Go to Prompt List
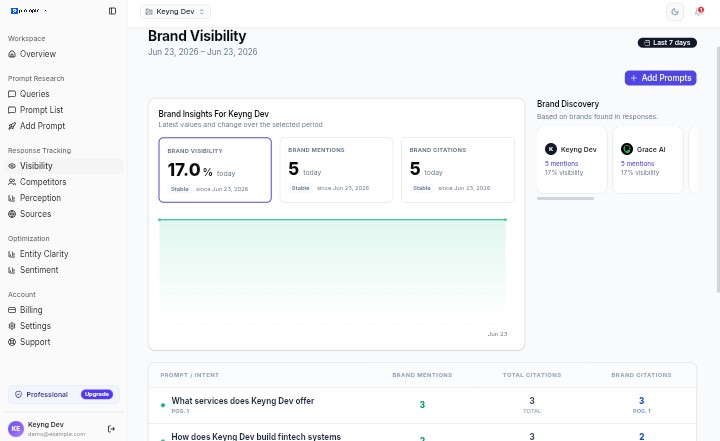Viewport: 720px width, 441px height. [64, 110]
